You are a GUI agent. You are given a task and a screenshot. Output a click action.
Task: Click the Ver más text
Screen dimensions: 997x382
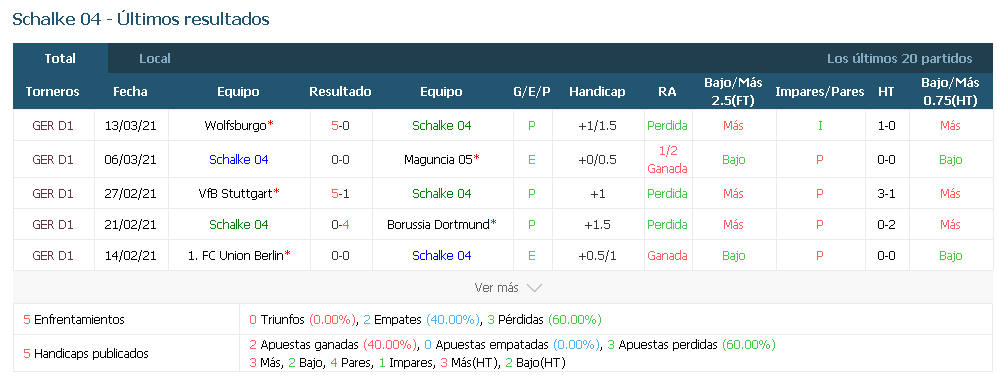point(497,288)
